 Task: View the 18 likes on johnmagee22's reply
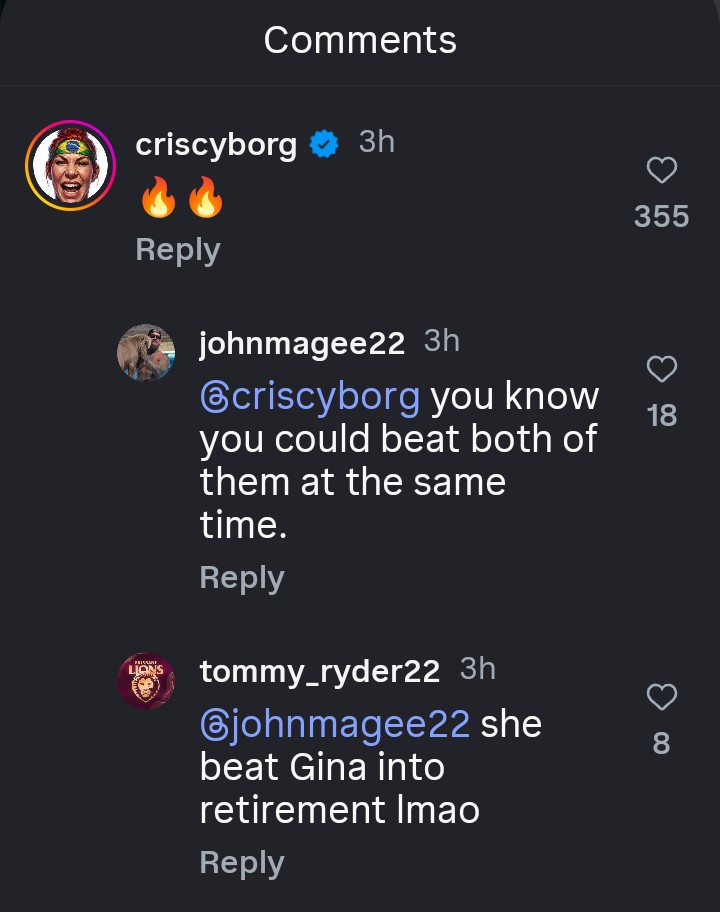[661, 416]
